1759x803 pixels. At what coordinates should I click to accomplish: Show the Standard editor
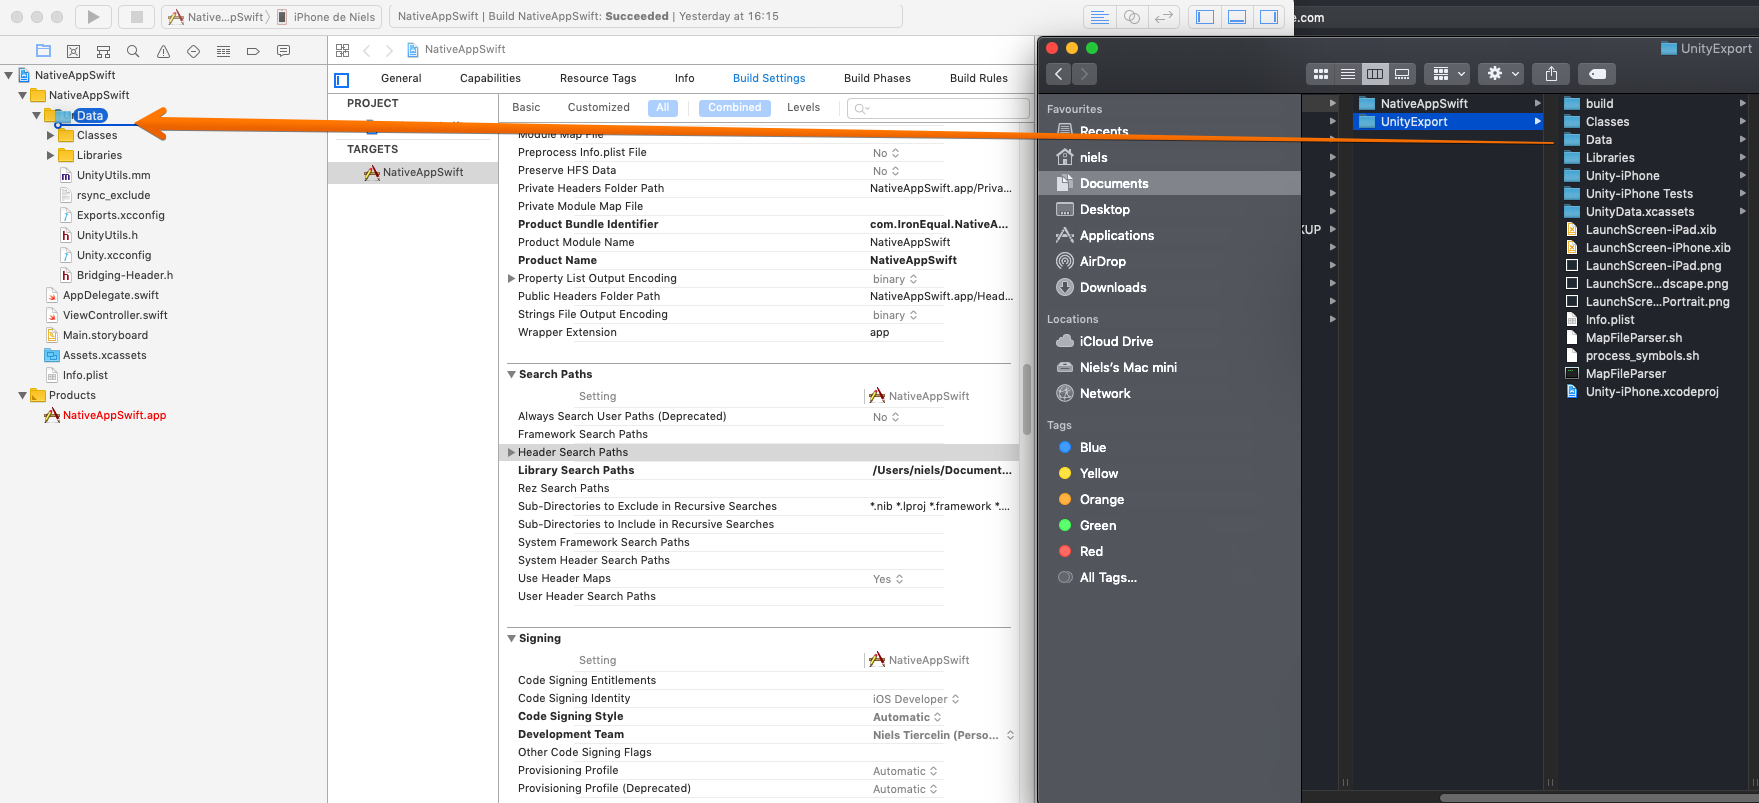click(1099, 17)
